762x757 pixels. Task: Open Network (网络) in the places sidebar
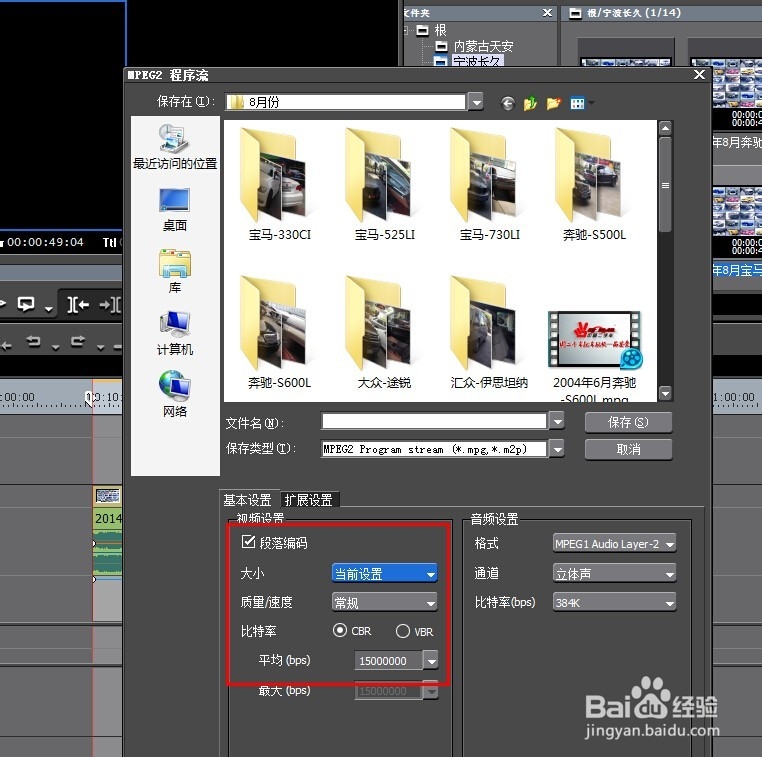tap(174, 394)
